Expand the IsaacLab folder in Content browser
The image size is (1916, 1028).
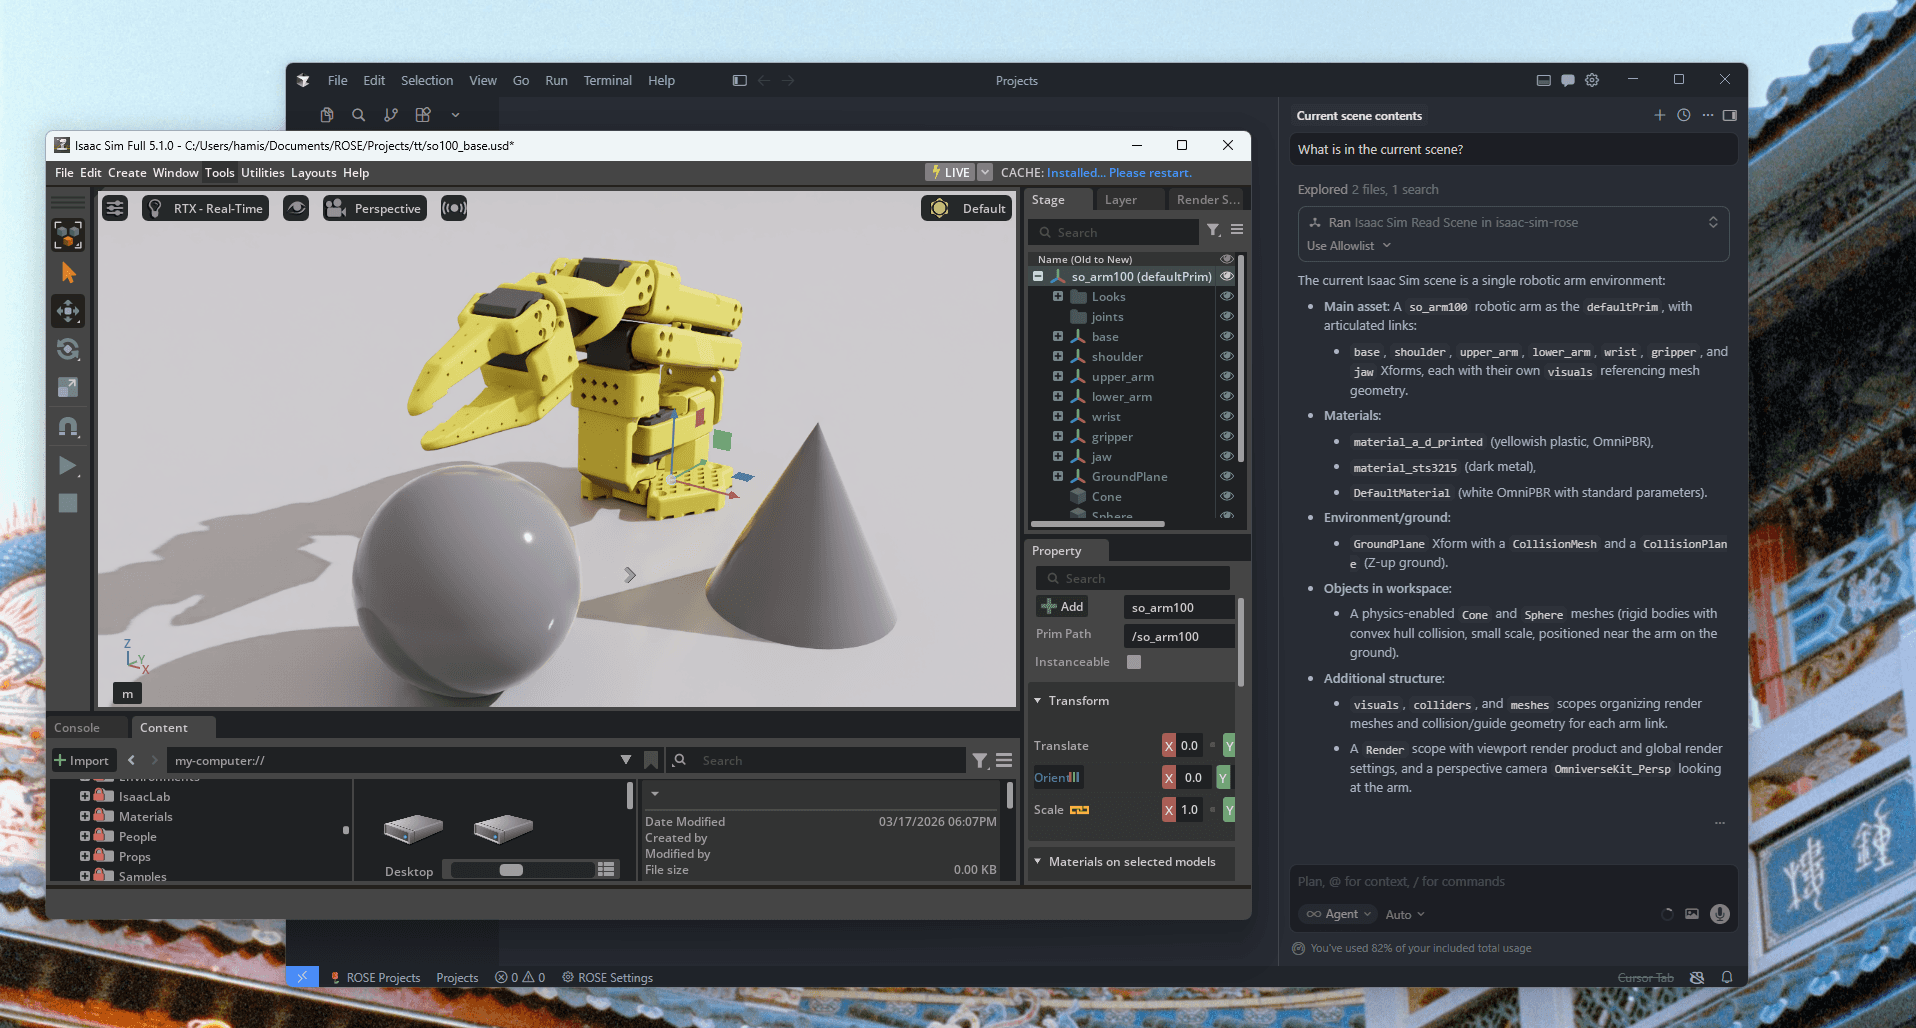click(85, 796)
